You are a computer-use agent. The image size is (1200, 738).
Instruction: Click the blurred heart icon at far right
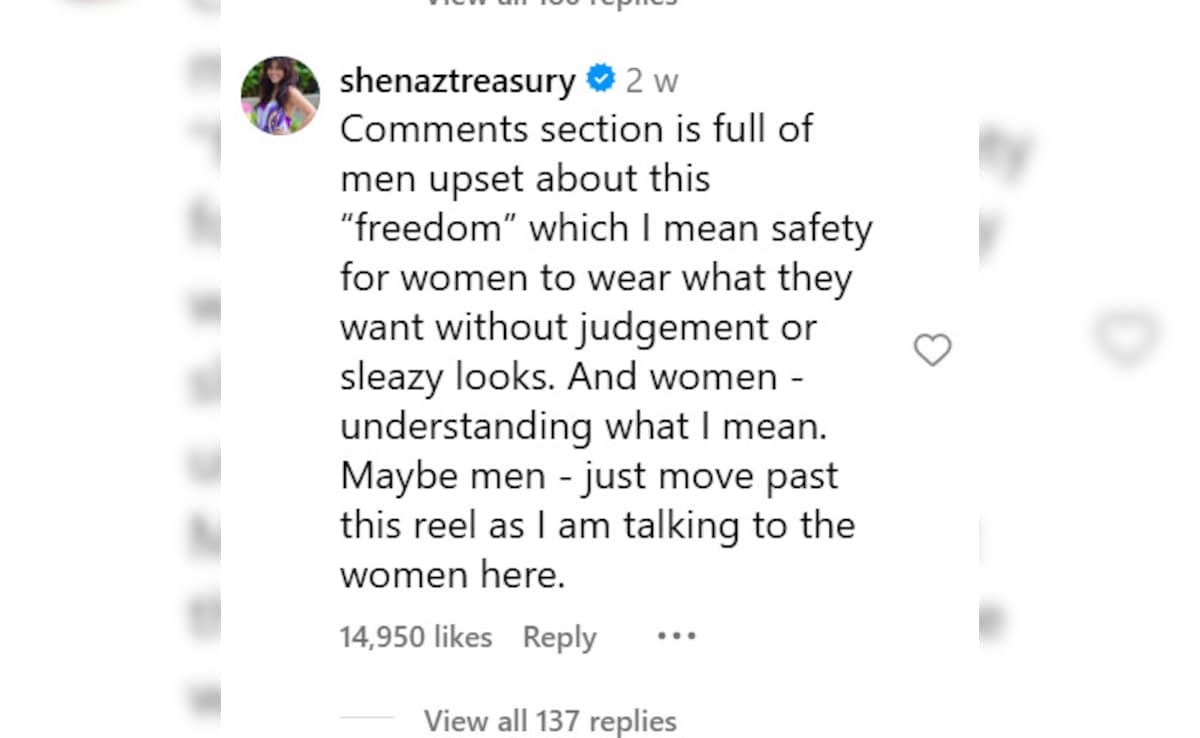click(x=1126, y=337)
